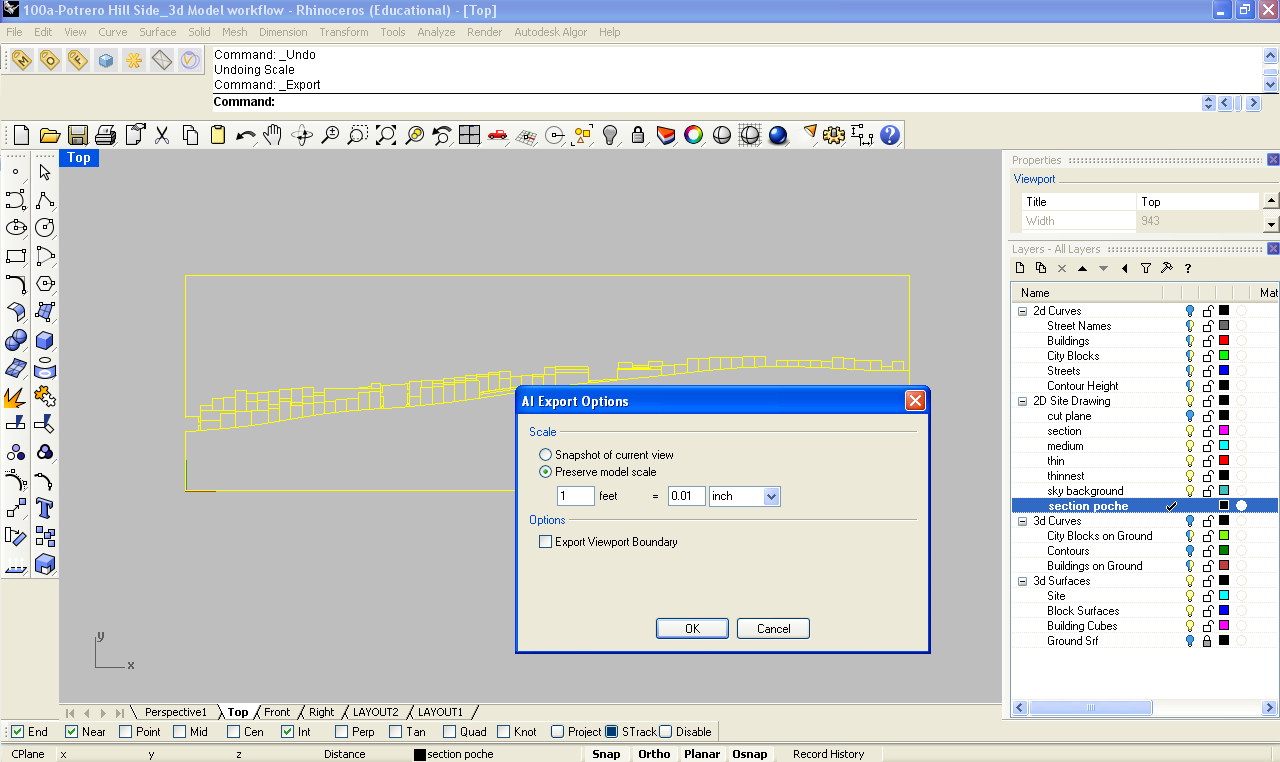Click Record History in the status bar
1280x762 pixels.
coord(828,754)
